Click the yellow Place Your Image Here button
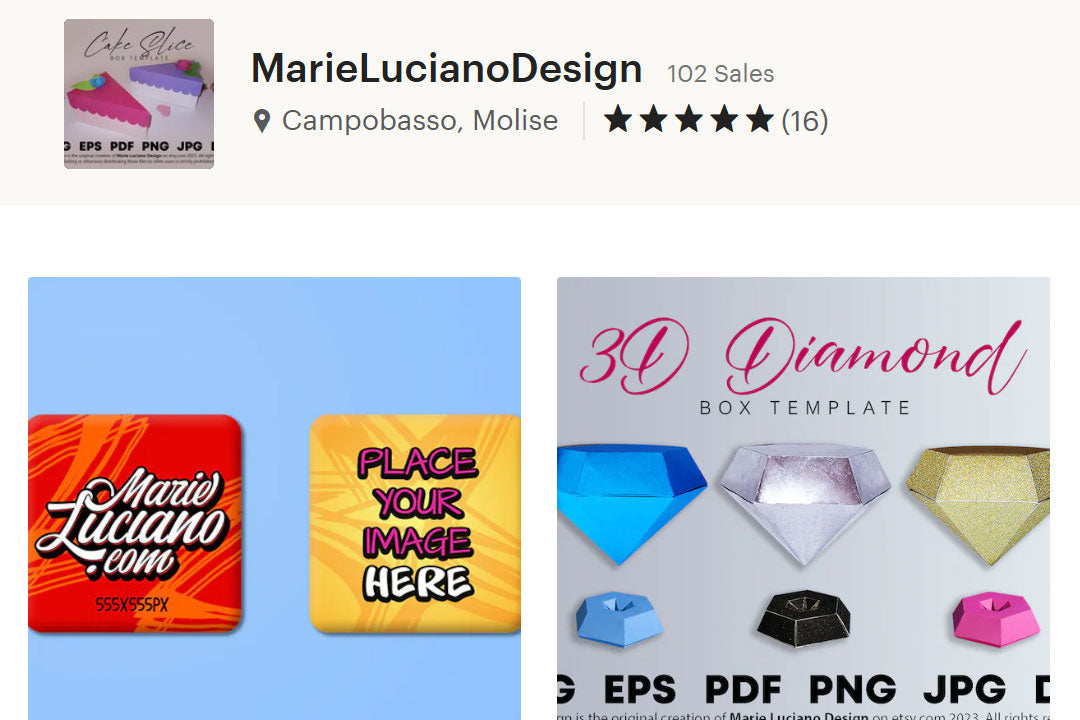 [415, 523]
